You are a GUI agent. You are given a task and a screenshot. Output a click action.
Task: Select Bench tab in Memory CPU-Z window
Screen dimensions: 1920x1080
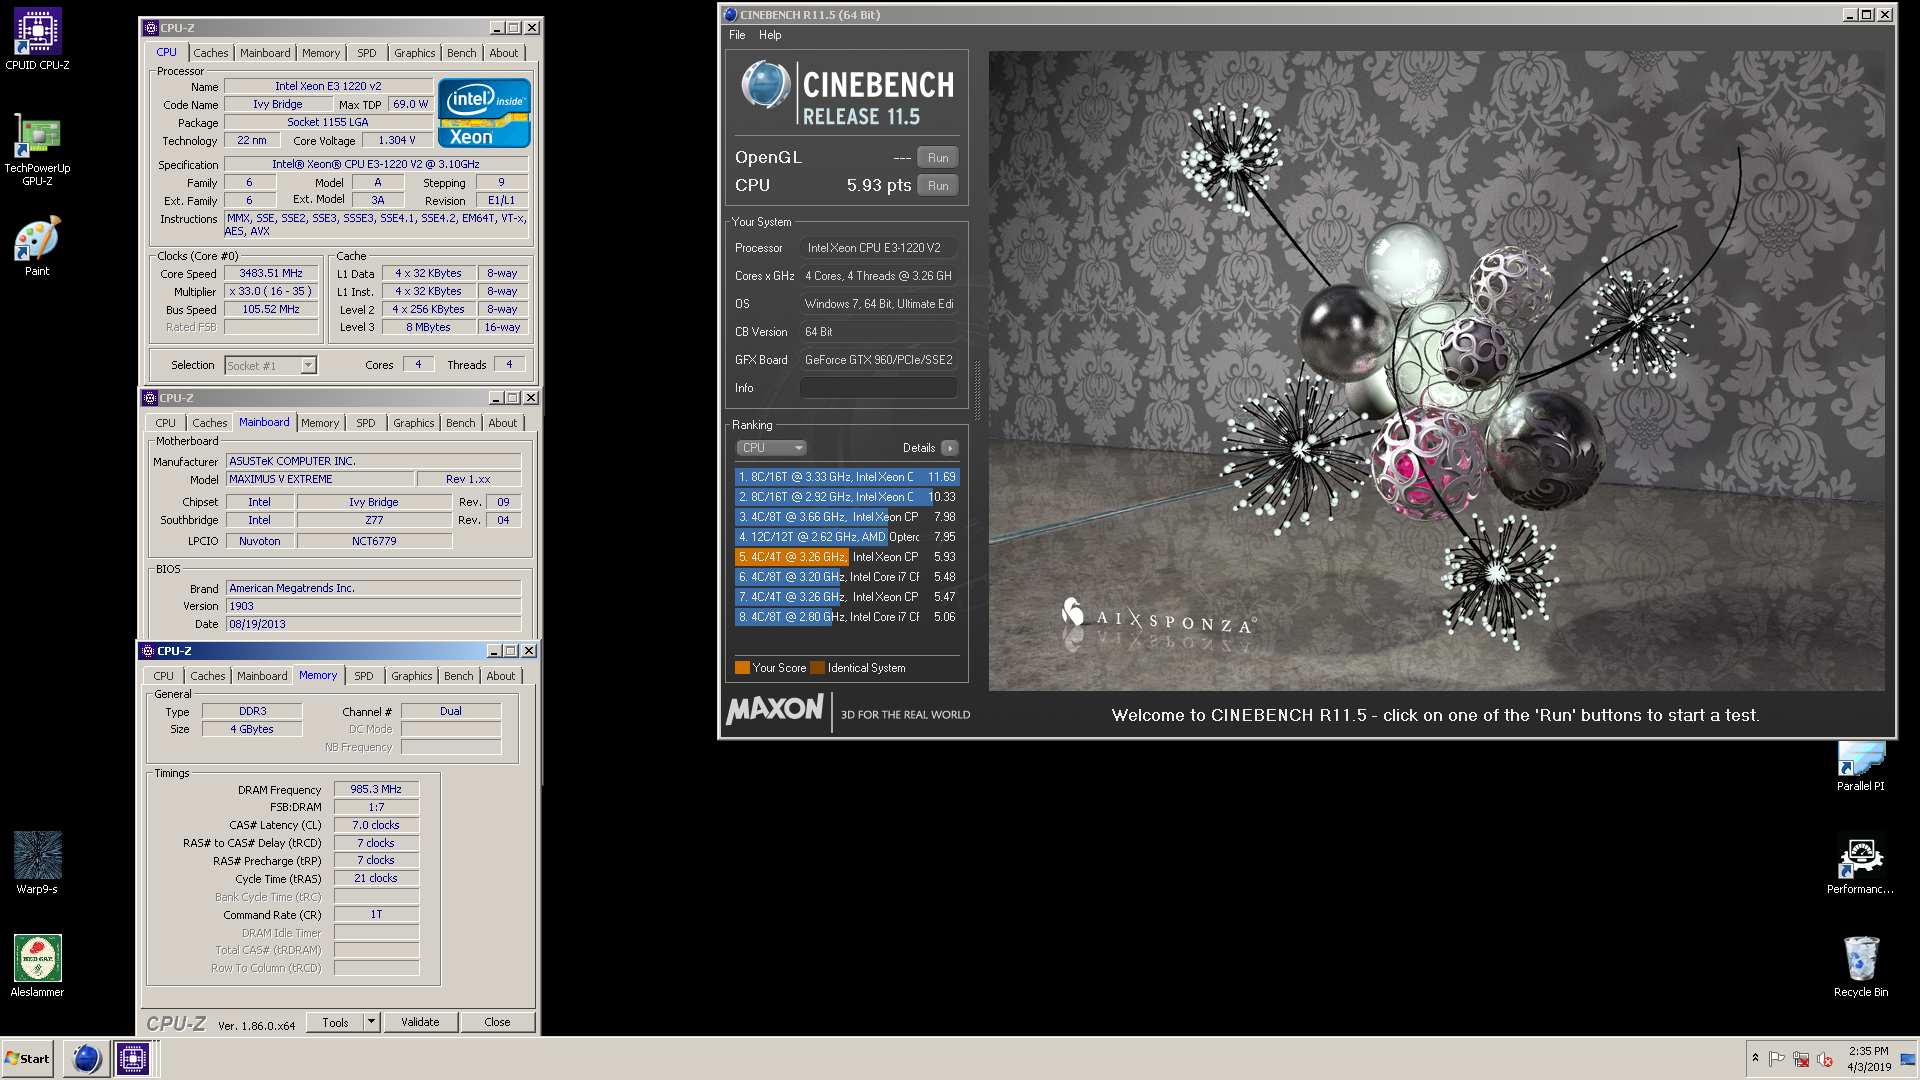[458, 676]
